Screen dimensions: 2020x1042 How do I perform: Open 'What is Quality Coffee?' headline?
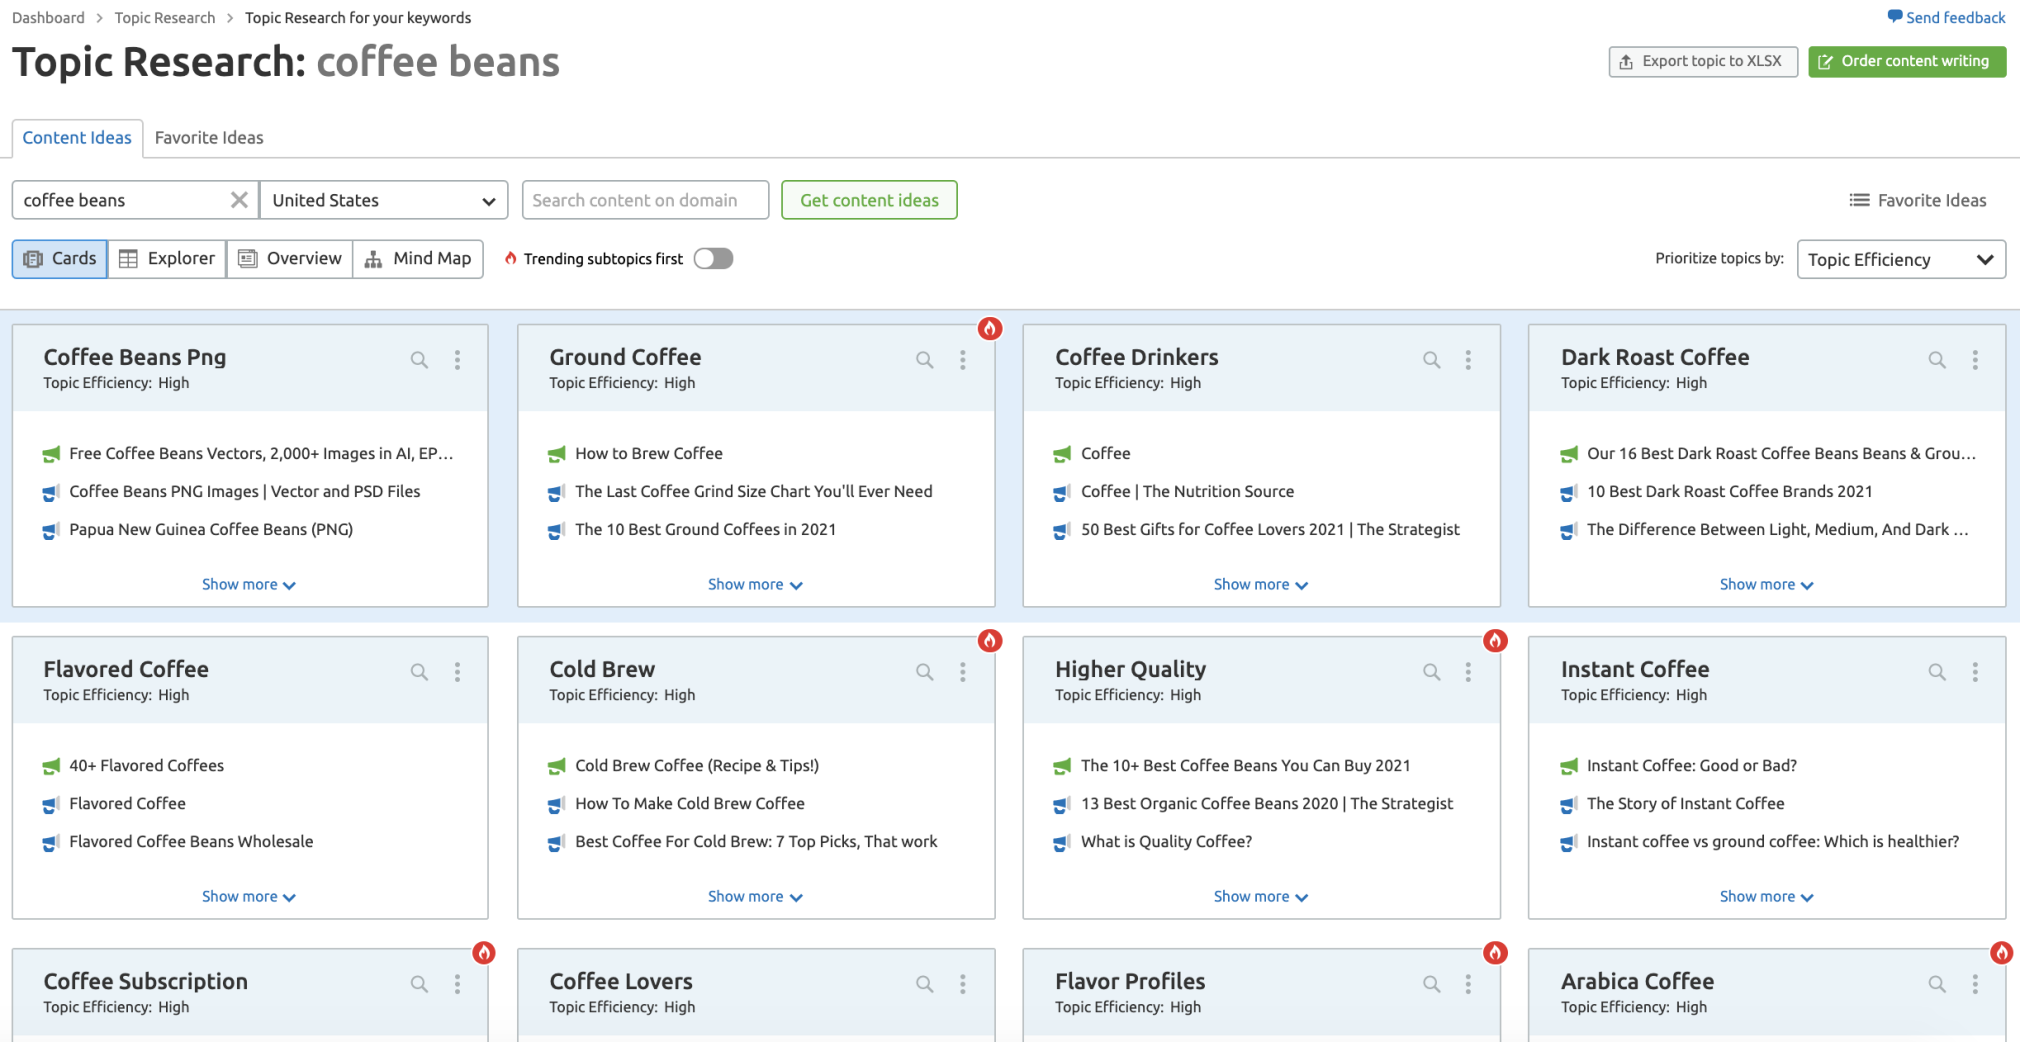1166,841
